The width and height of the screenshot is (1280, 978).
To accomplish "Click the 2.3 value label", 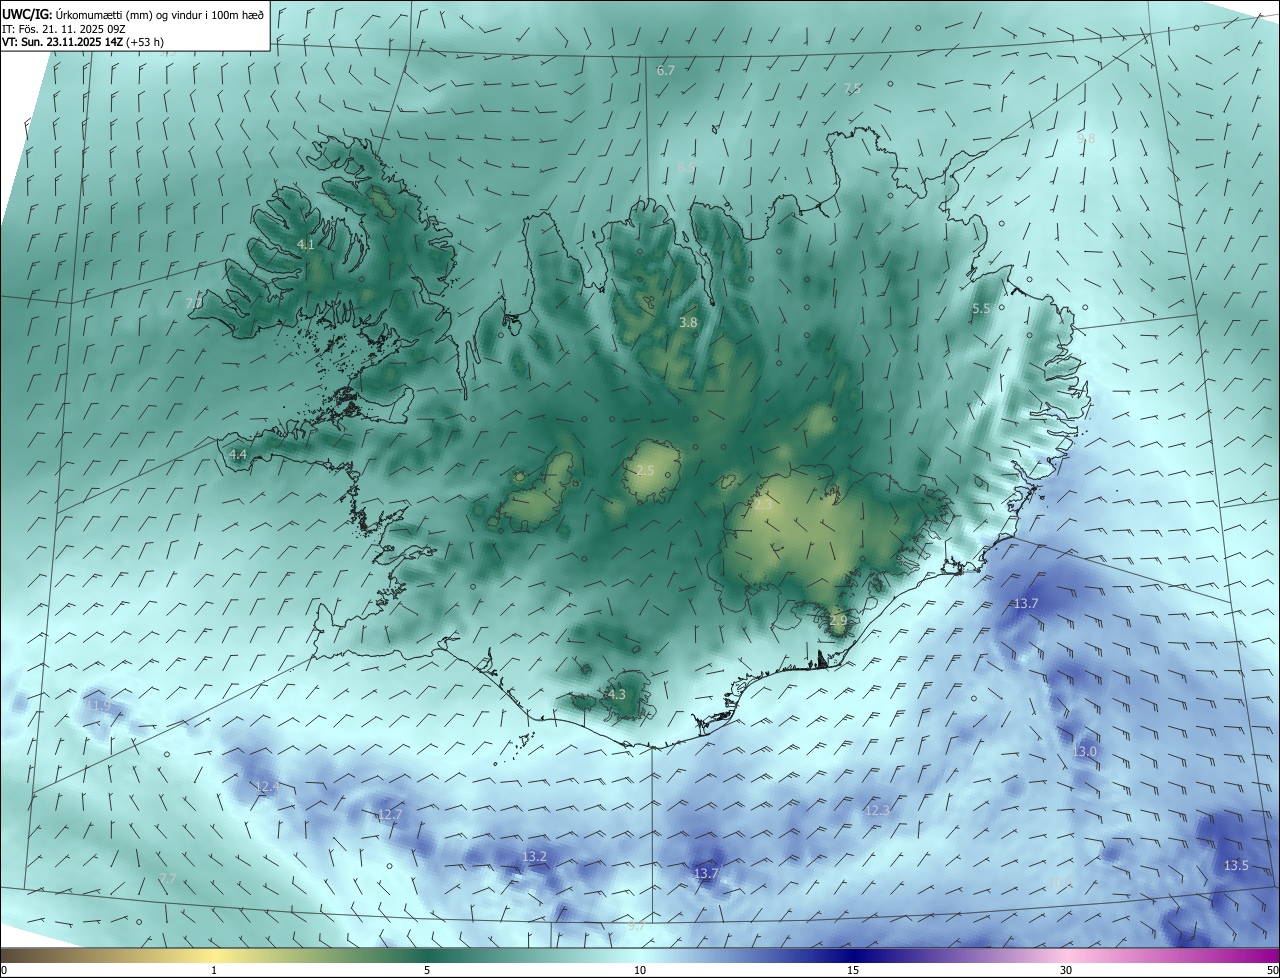I will coord(763,506).
